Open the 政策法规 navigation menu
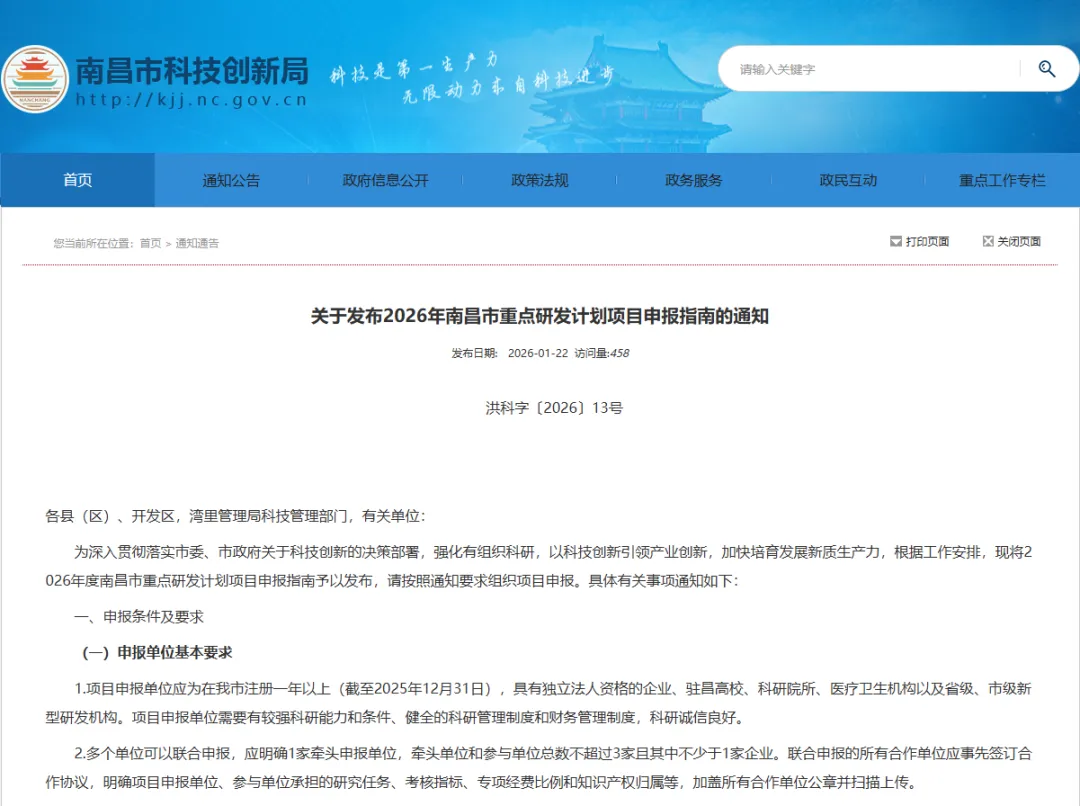 (539, 180)
